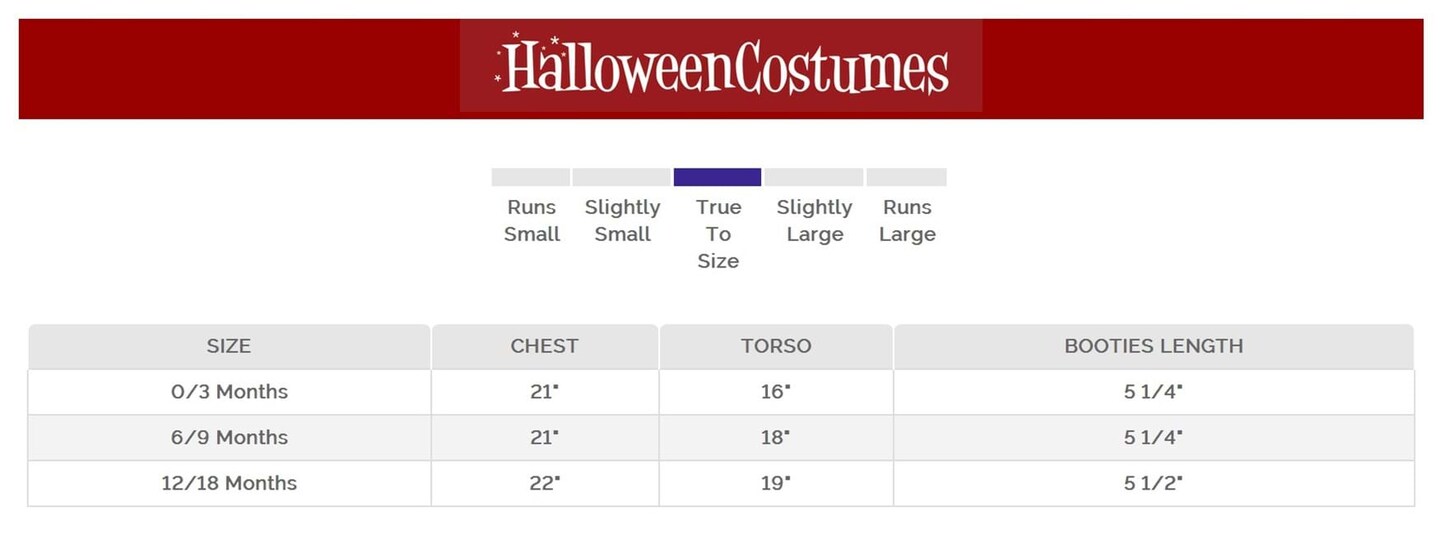Select the 0/3 Months size row
The height and width of the screenshot is (534, 1440).
pyautogui.click(x=229, y=392)
